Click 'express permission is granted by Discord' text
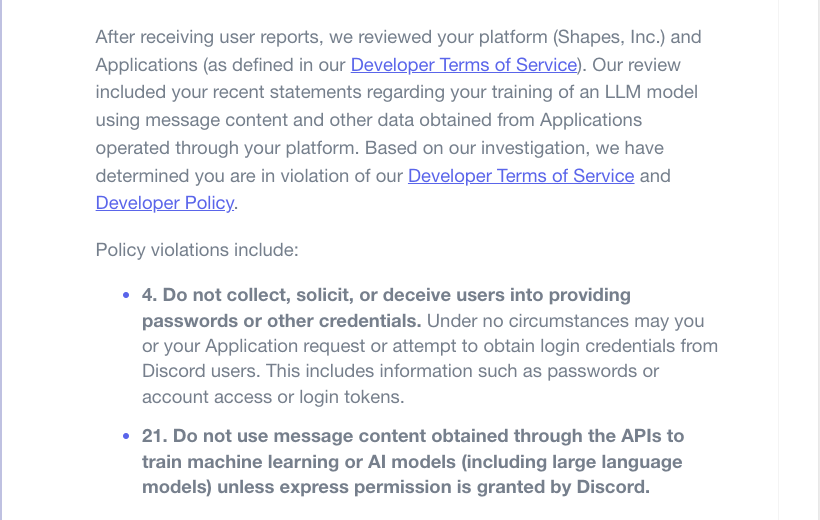This screenshot has width=820, height=520. coord(466,488)
